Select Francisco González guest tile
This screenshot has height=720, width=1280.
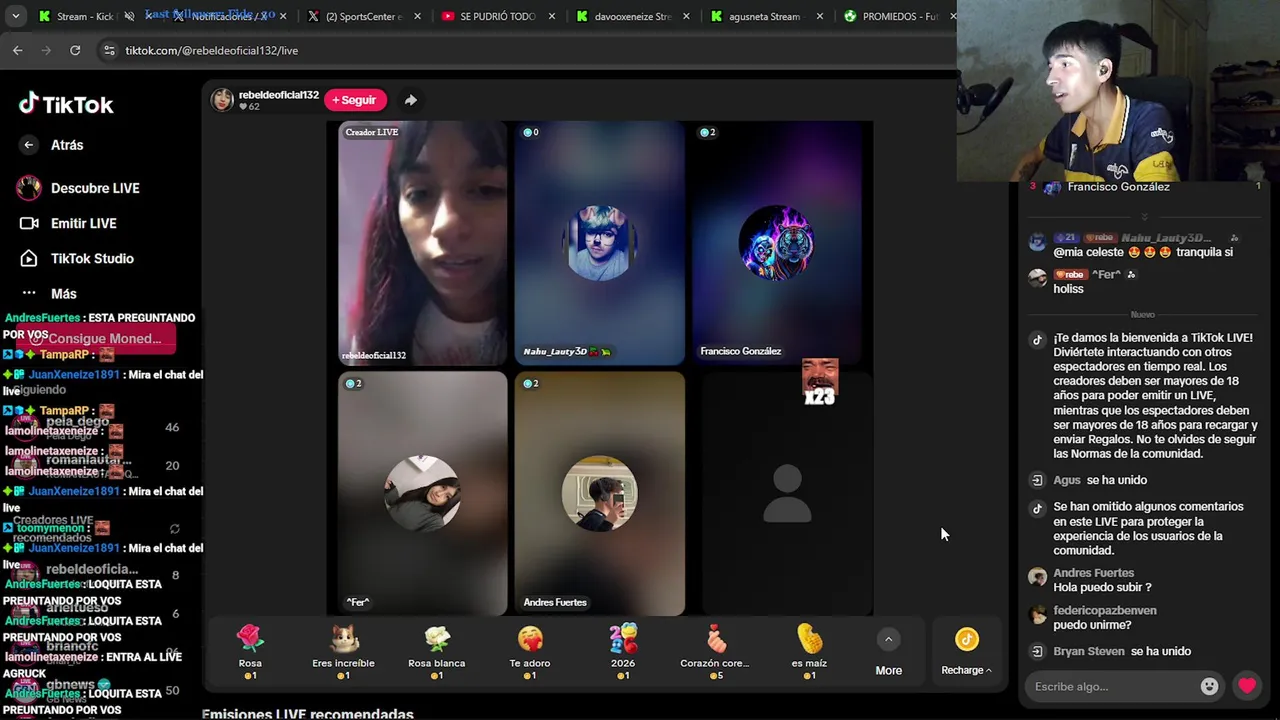(x=777, y=243)
